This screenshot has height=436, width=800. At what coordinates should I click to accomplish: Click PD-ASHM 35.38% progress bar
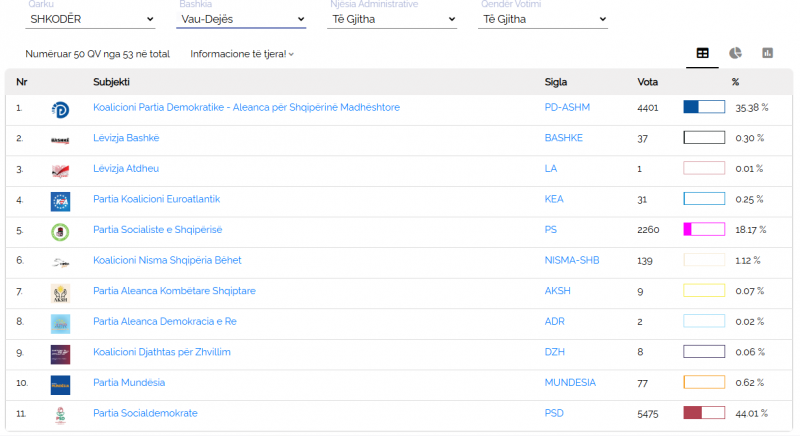tap(704, 107)
